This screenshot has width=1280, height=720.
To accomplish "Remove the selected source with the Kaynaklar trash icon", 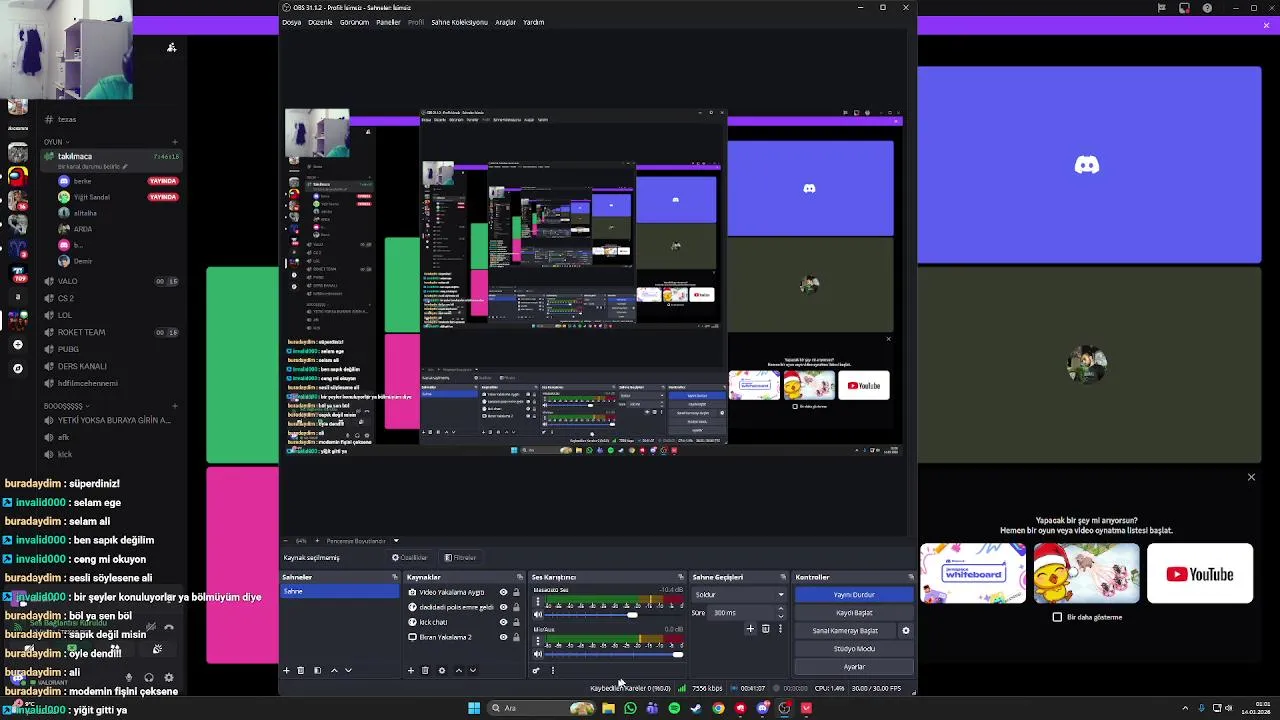I will (x=425, y=670).
